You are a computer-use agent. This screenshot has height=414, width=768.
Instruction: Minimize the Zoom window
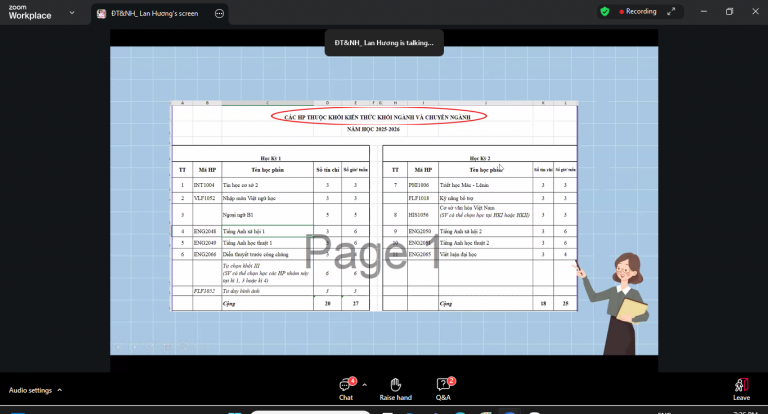[704, 11]
